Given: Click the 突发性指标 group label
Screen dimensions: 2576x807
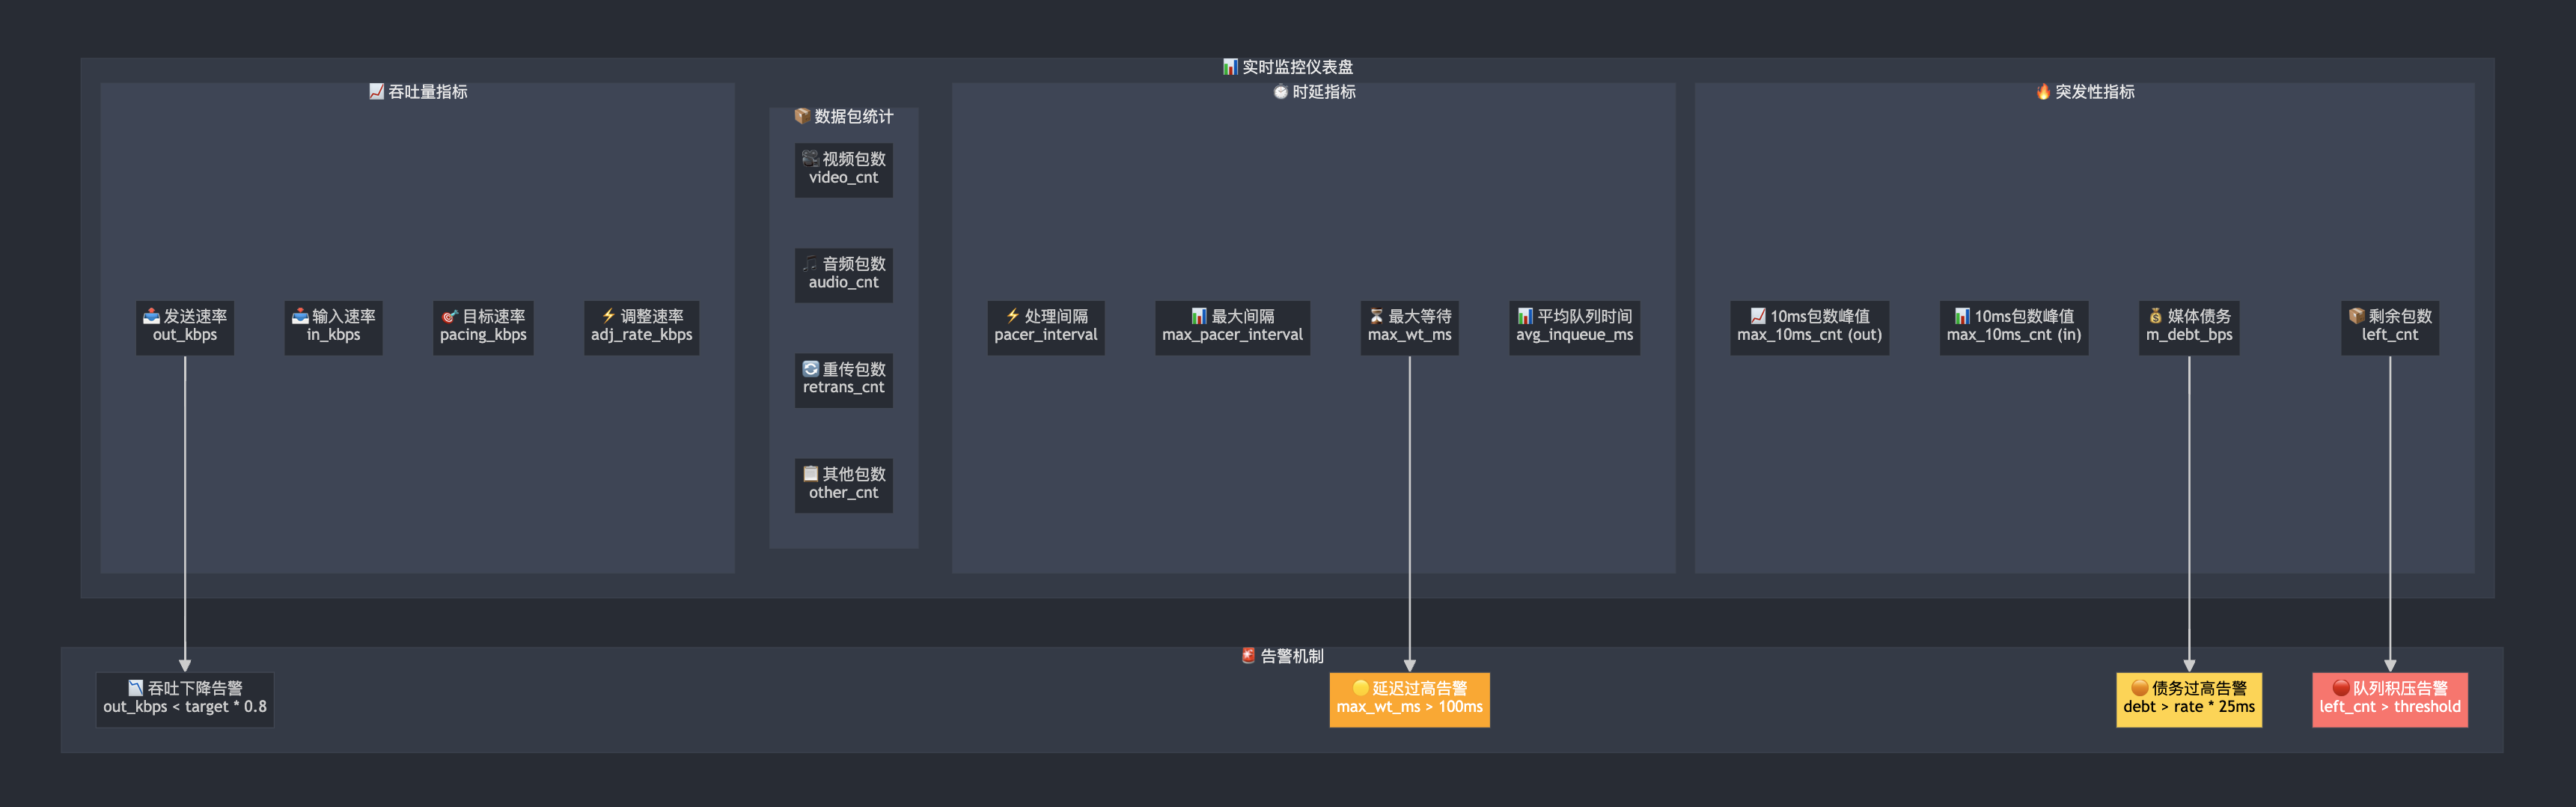Looking at the screenshot, I should pos(2094,92).
